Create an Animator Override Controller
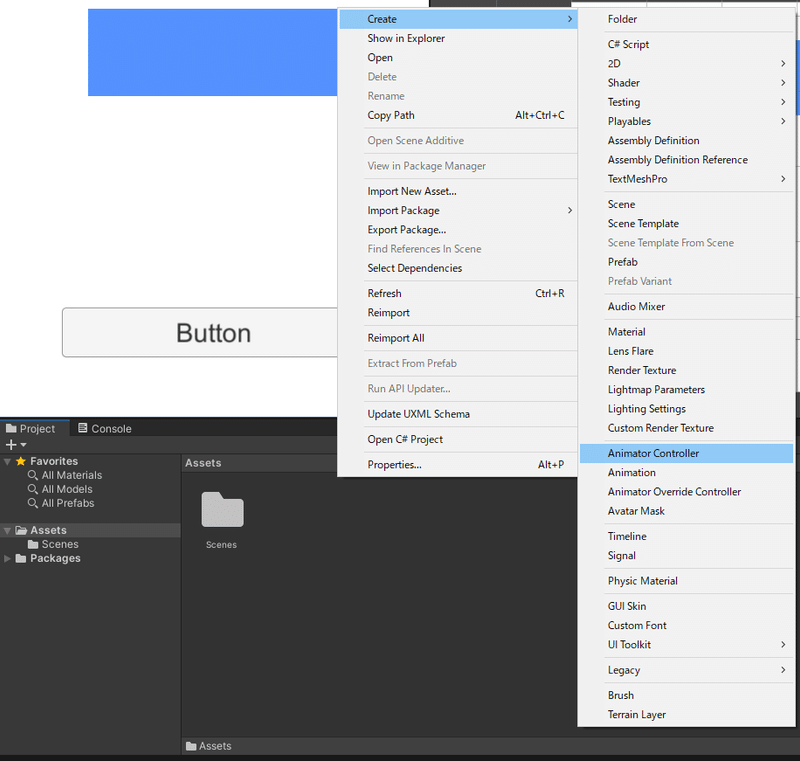This screenshot has width=800, height=761. point(686,492)
